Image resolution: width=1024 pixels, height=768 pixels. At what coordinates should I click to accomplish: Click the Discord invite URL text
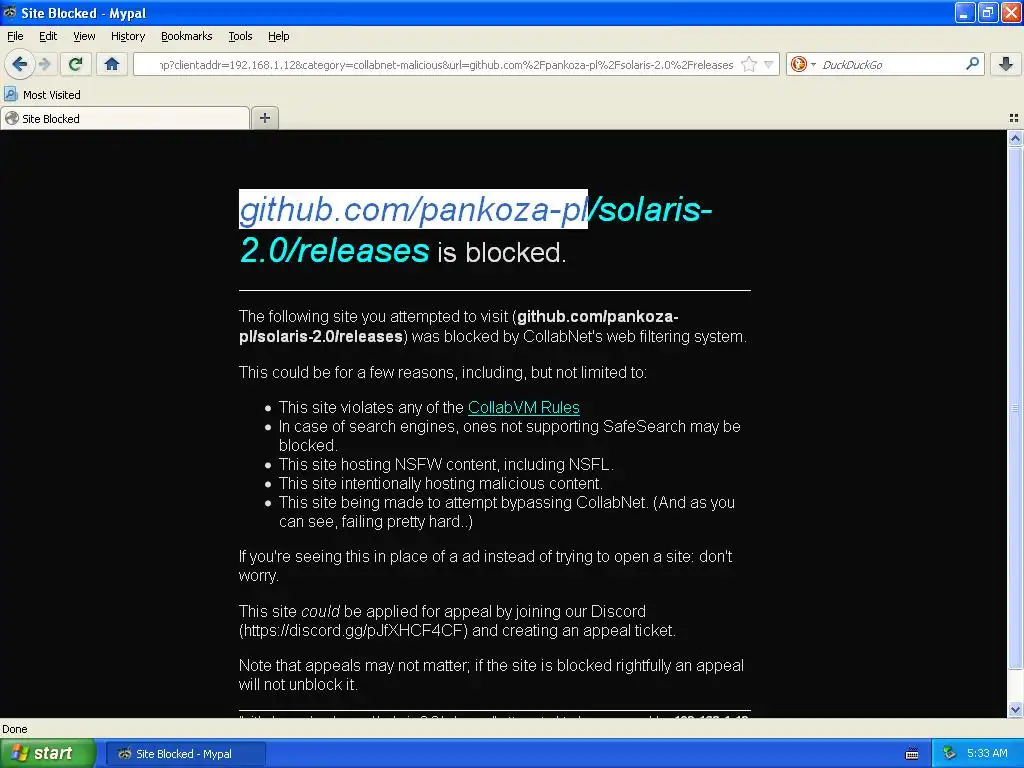(353, 631)
